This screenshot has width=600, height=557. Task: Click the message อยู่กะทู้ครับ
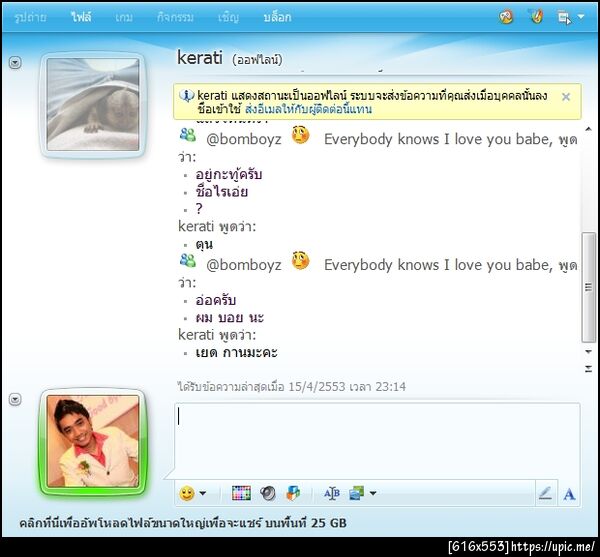point(229,174)
